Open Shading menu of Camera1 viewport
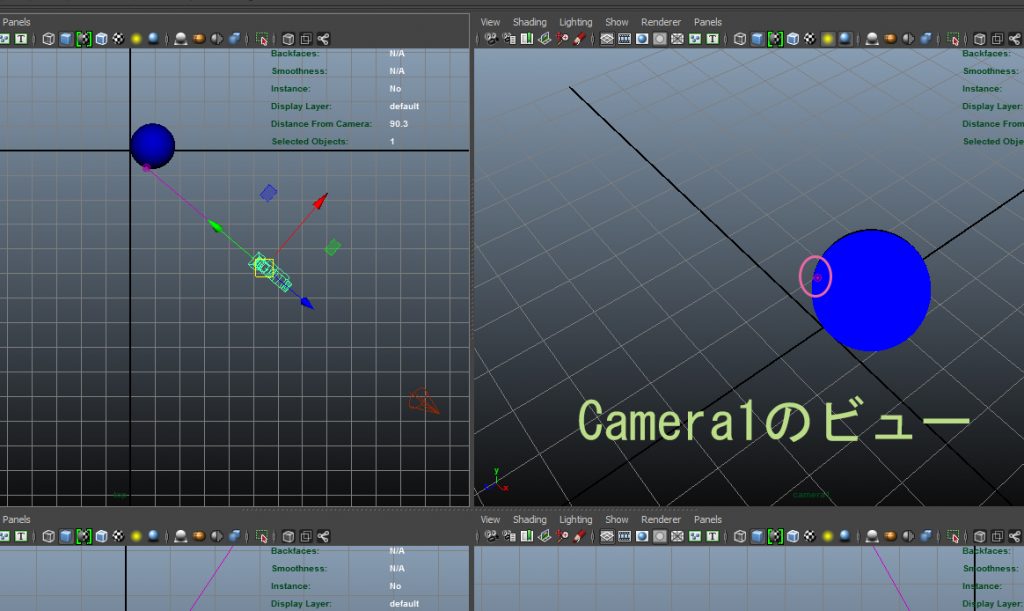Screen dimensions: 1024x611 (x=530, y=22)
